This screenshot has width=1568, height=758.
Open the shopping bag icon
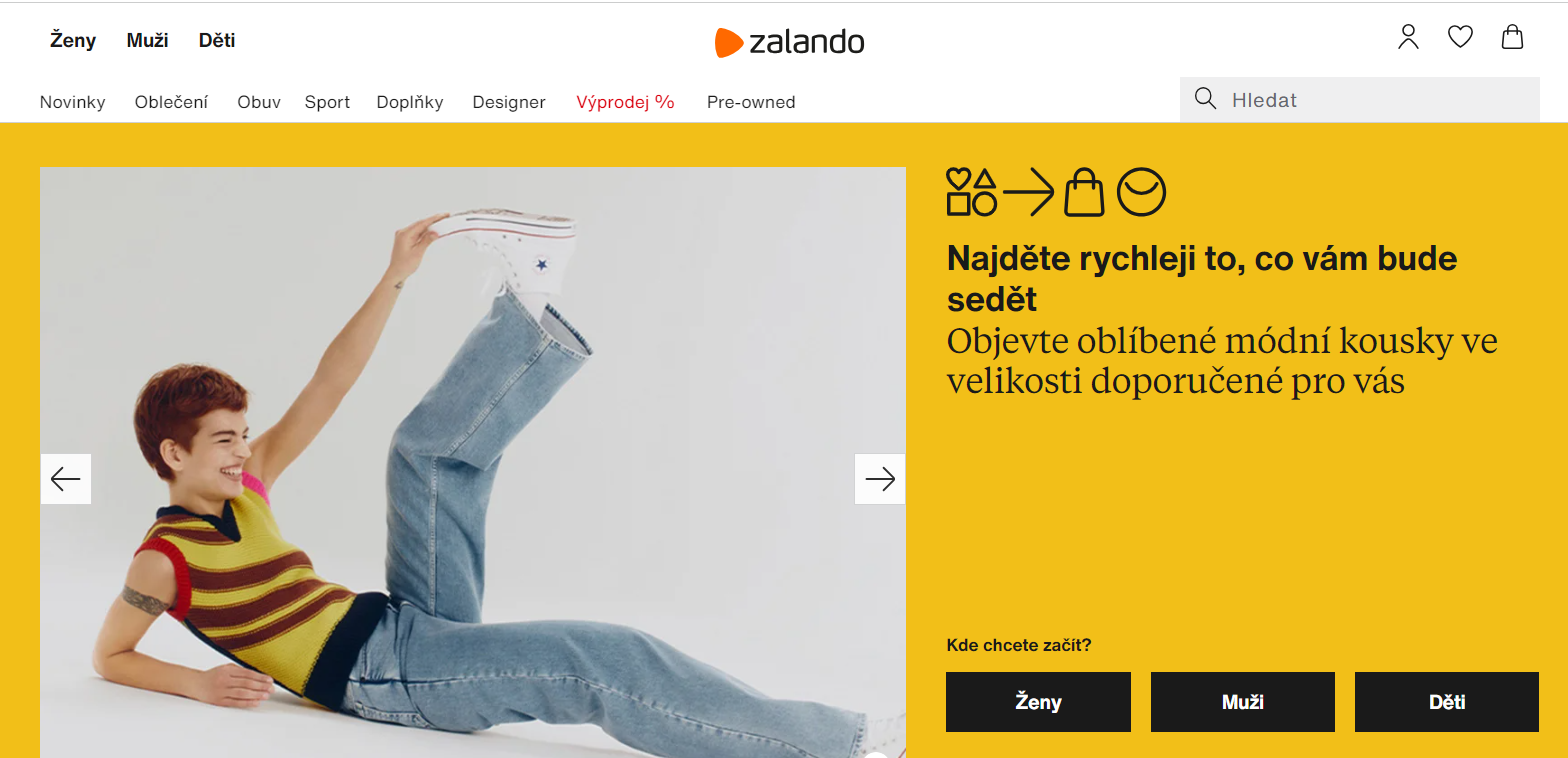pos(1513,38)
